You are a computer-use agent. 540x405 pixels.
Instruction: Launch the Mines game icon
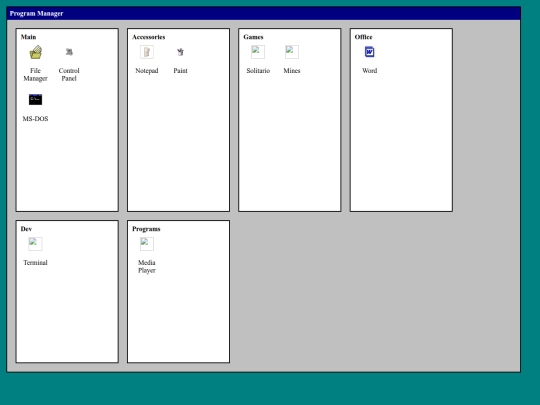tap(292, 52)
